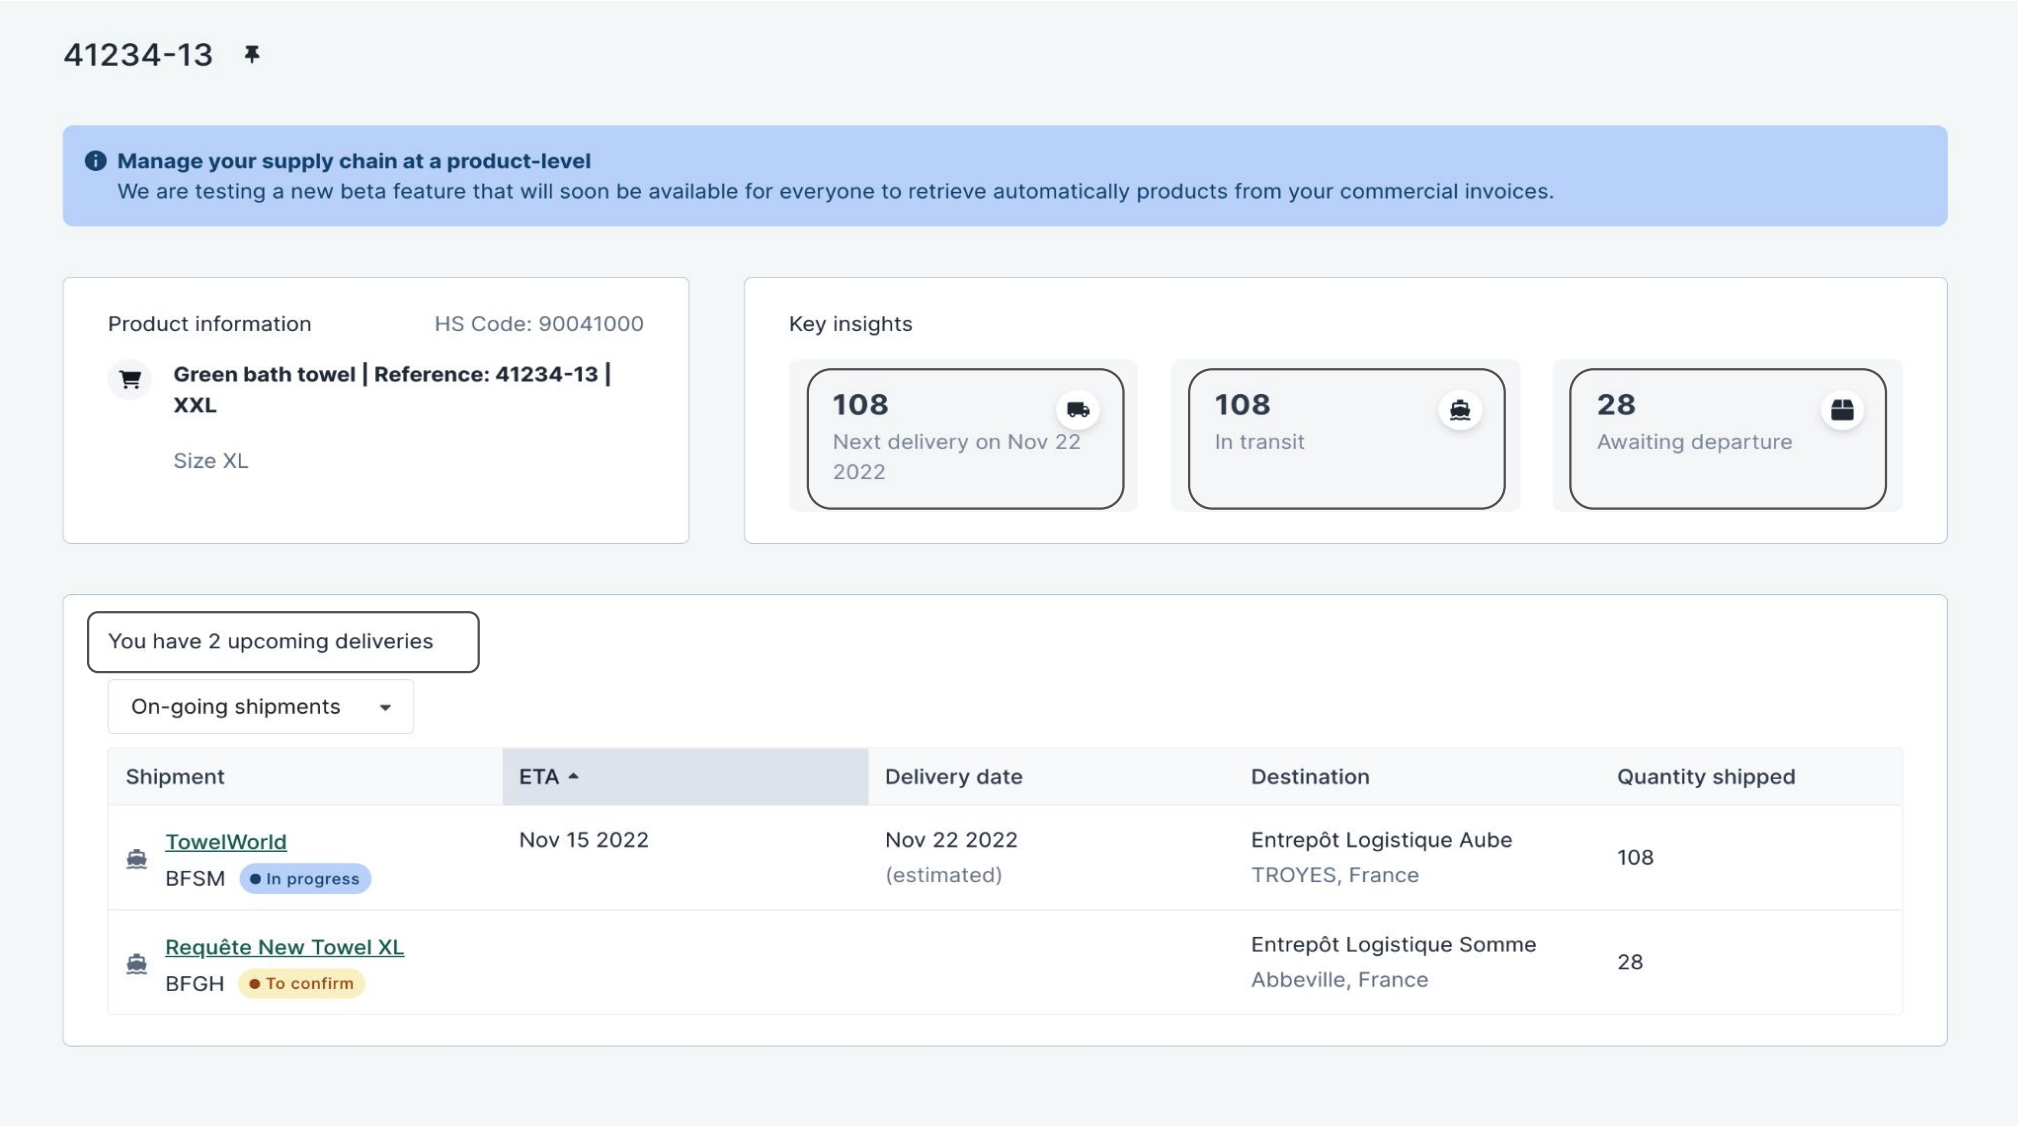
Task: Click the ship icon beside Requête New Towel XL
Action: point(137,964)
